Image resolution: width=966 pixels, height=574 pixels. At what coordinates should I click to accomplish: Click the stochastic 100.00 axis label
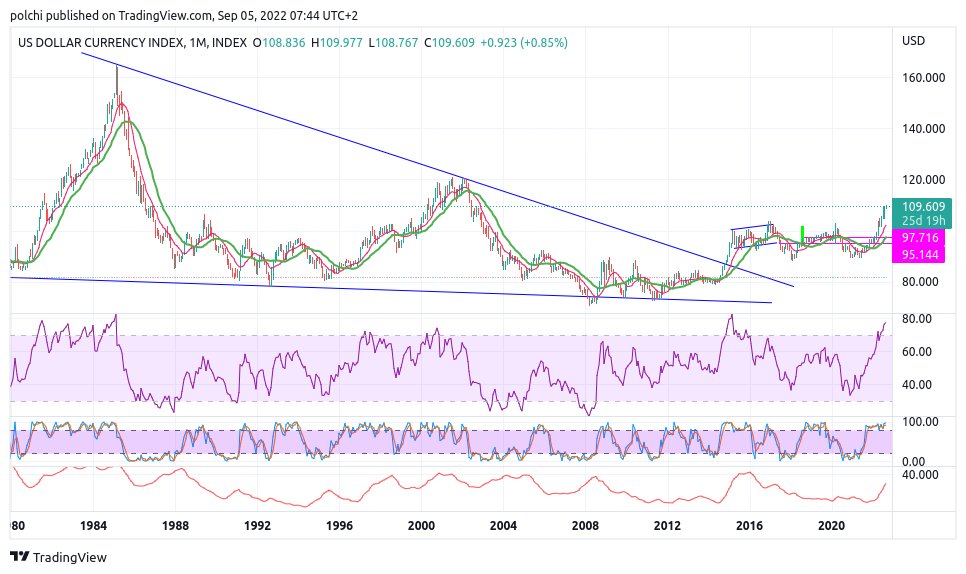click(x=920, y=422)
